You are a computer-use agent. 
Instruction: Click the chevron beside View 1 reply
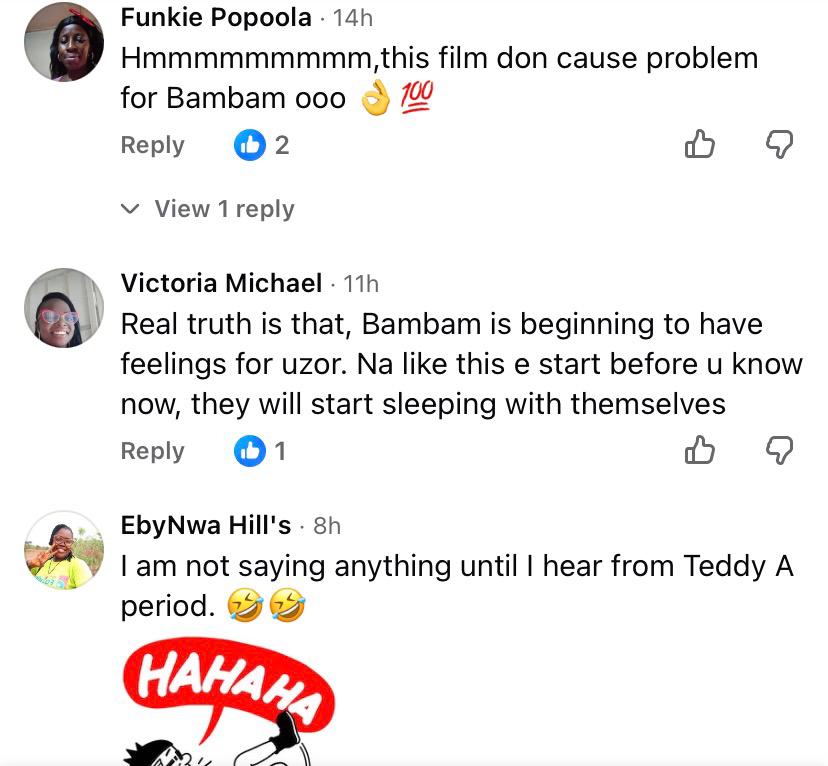click(130, 209)
